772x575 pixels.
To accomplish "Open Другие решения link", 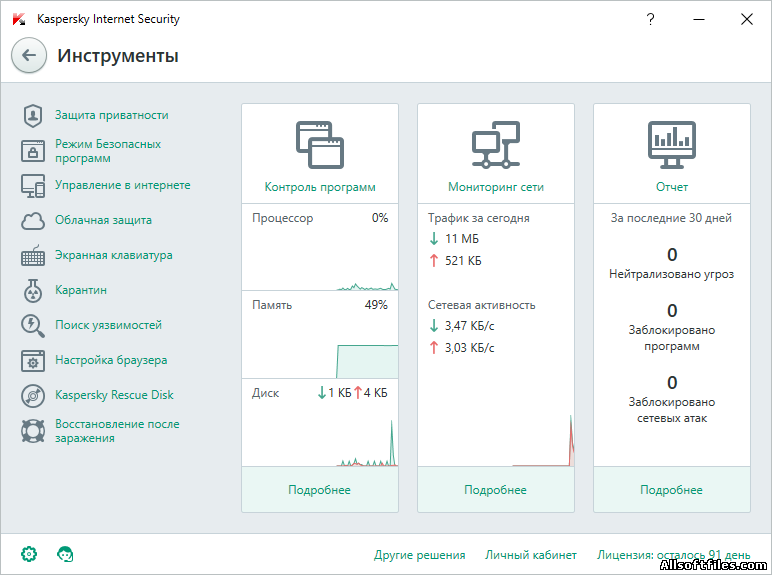I will pos(419,555).
